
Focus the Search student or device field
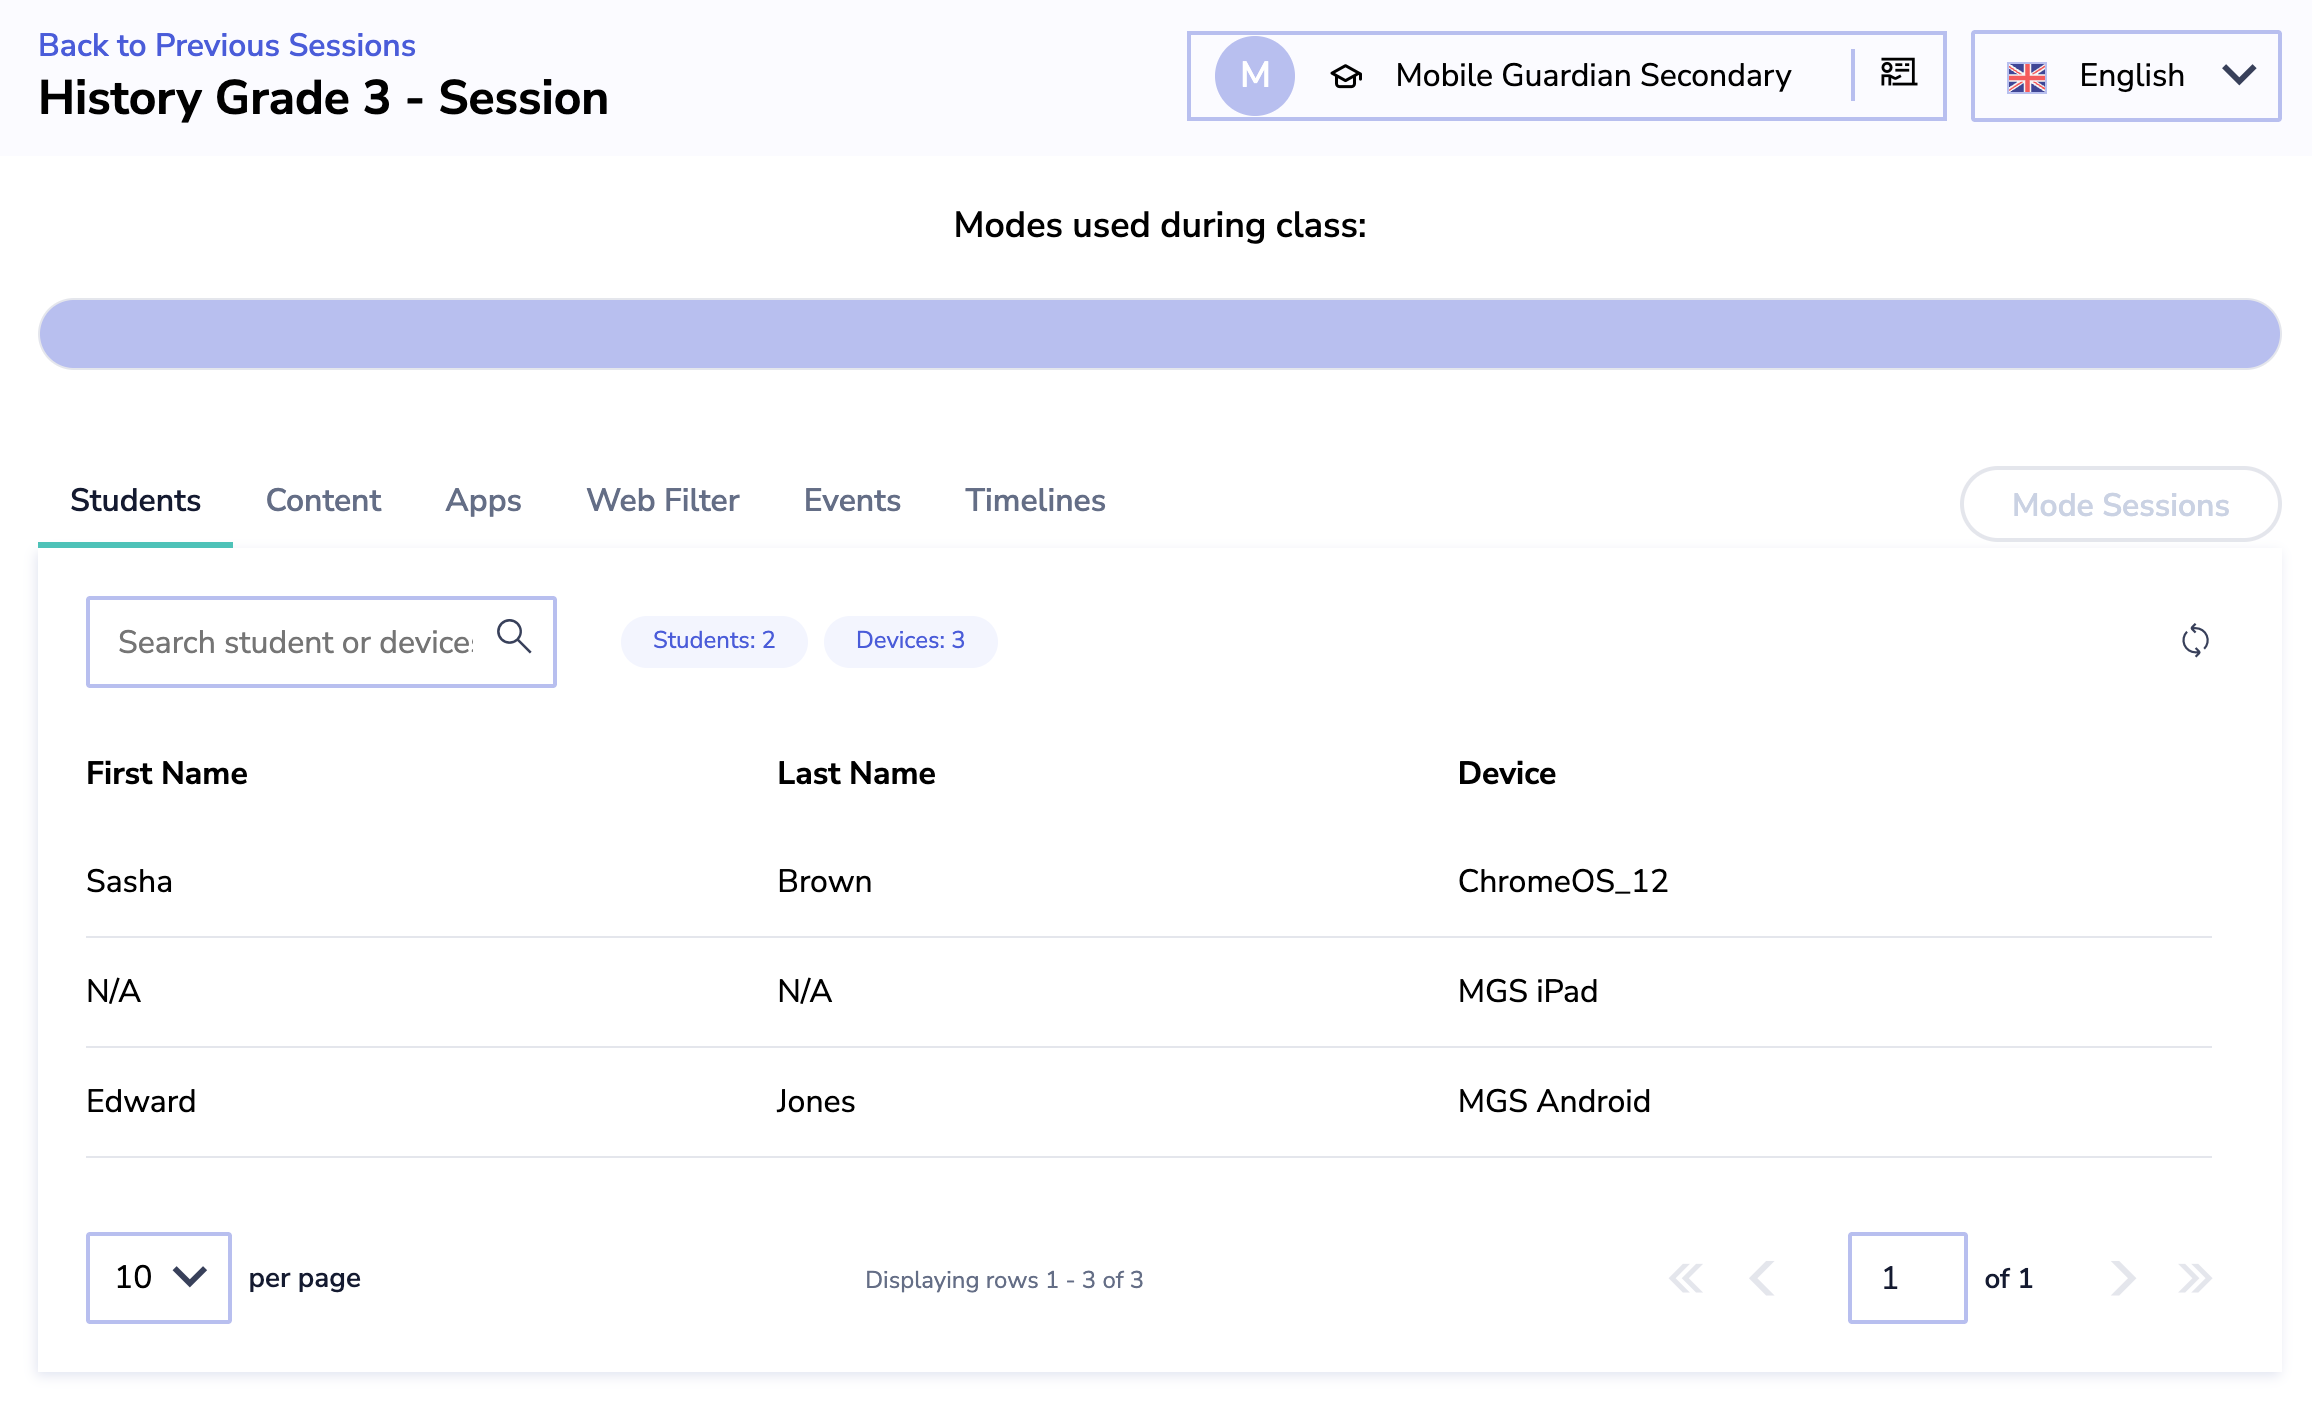pyautogui.click(x=295, y=642)
